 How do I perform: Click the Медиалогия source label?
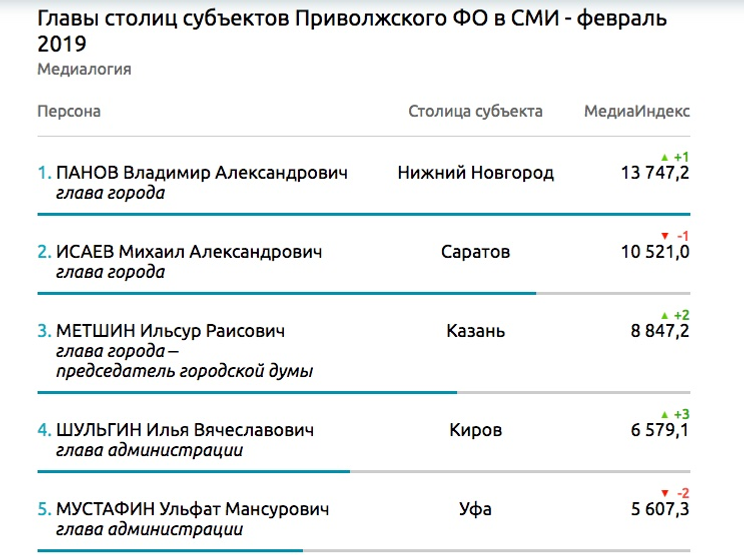tap(84, 70)
